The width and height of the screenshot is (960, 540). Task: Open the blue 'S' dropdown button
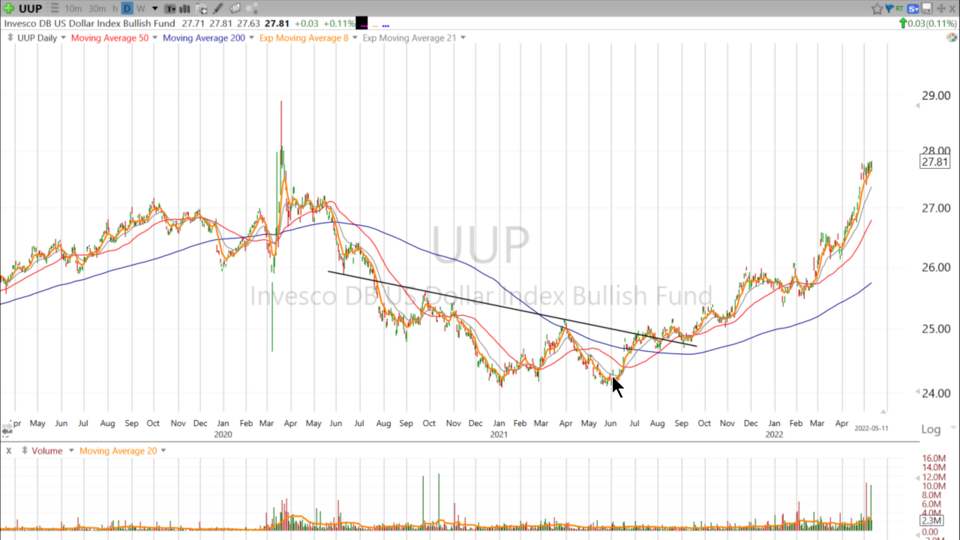(x=913, y=9)
